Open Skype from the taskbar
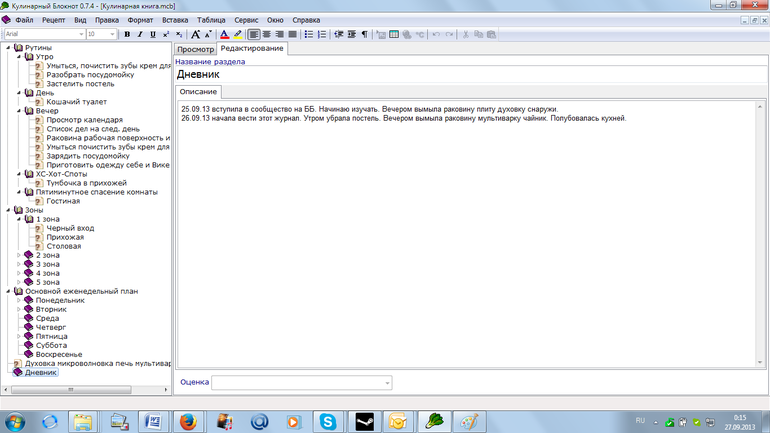The image size is (770, 433). coord(328,421)
